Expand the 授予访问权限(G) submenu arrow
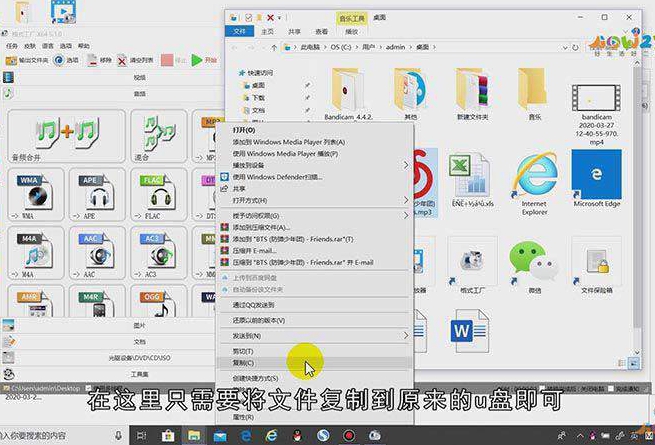The image size is (655, 445). (x=406, y=216)
